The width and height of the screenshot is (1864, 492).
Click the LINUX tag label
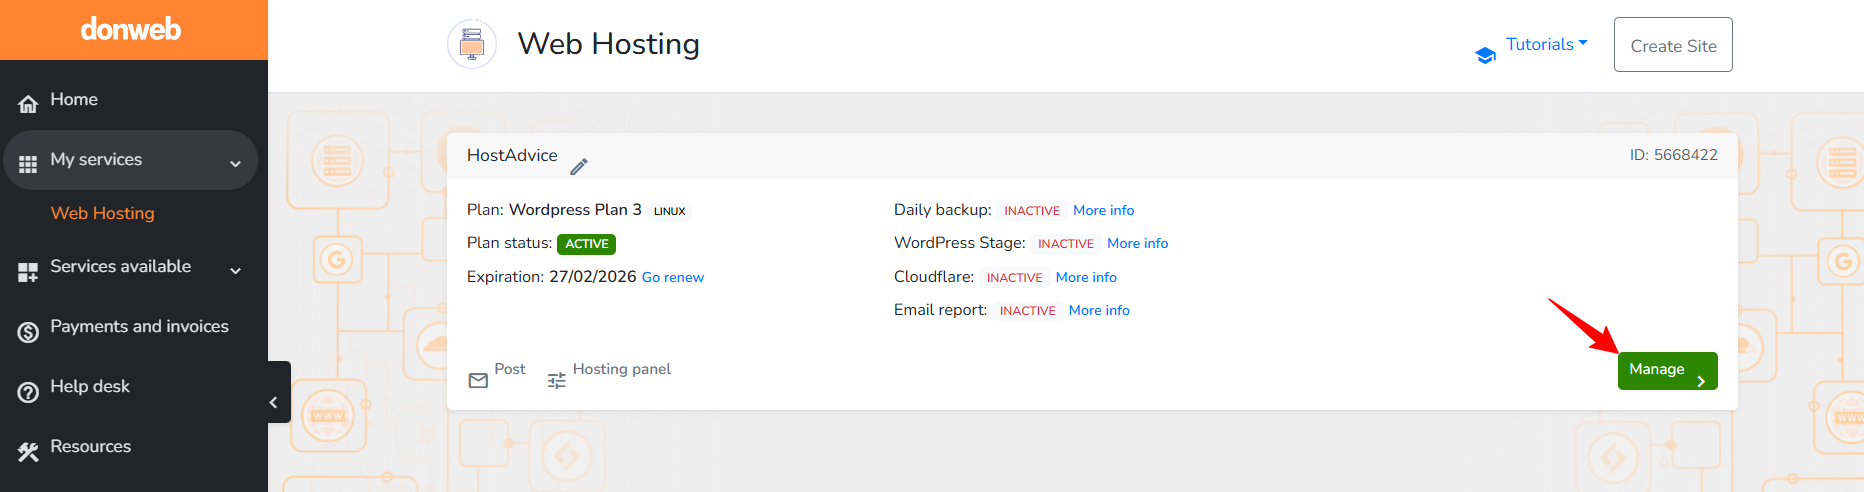[x=670, y=211]
